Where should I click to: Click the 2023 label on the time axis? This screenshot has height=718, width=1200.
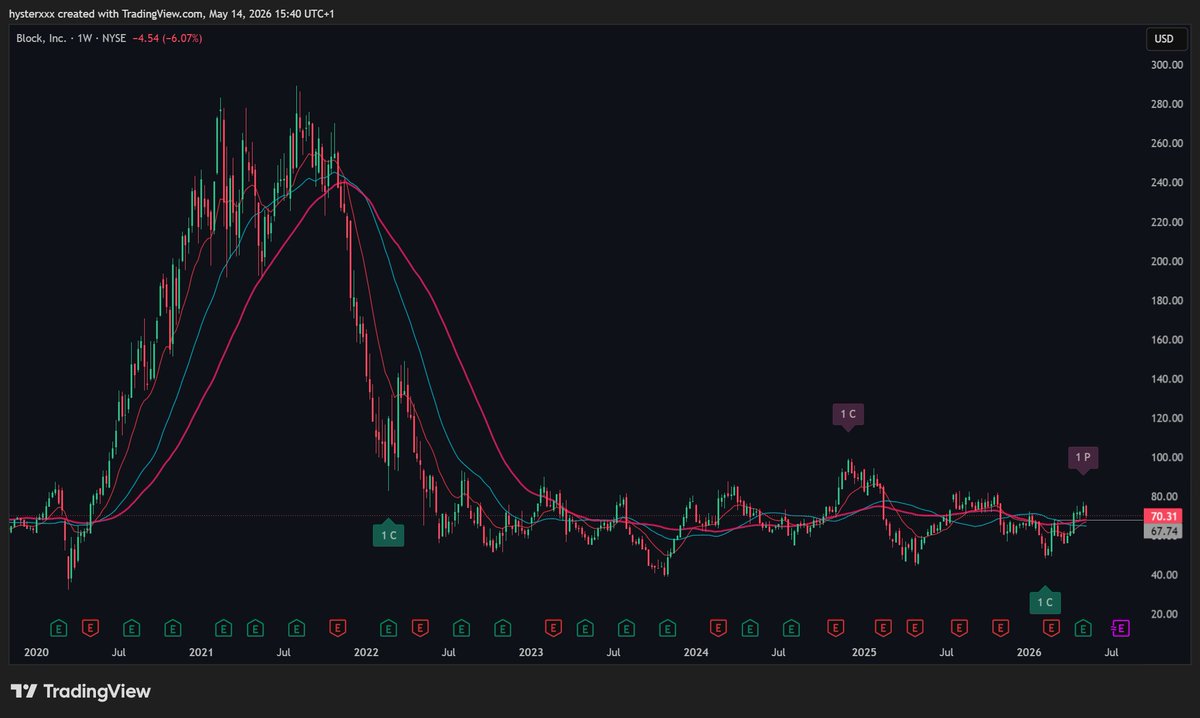(531, 652)
